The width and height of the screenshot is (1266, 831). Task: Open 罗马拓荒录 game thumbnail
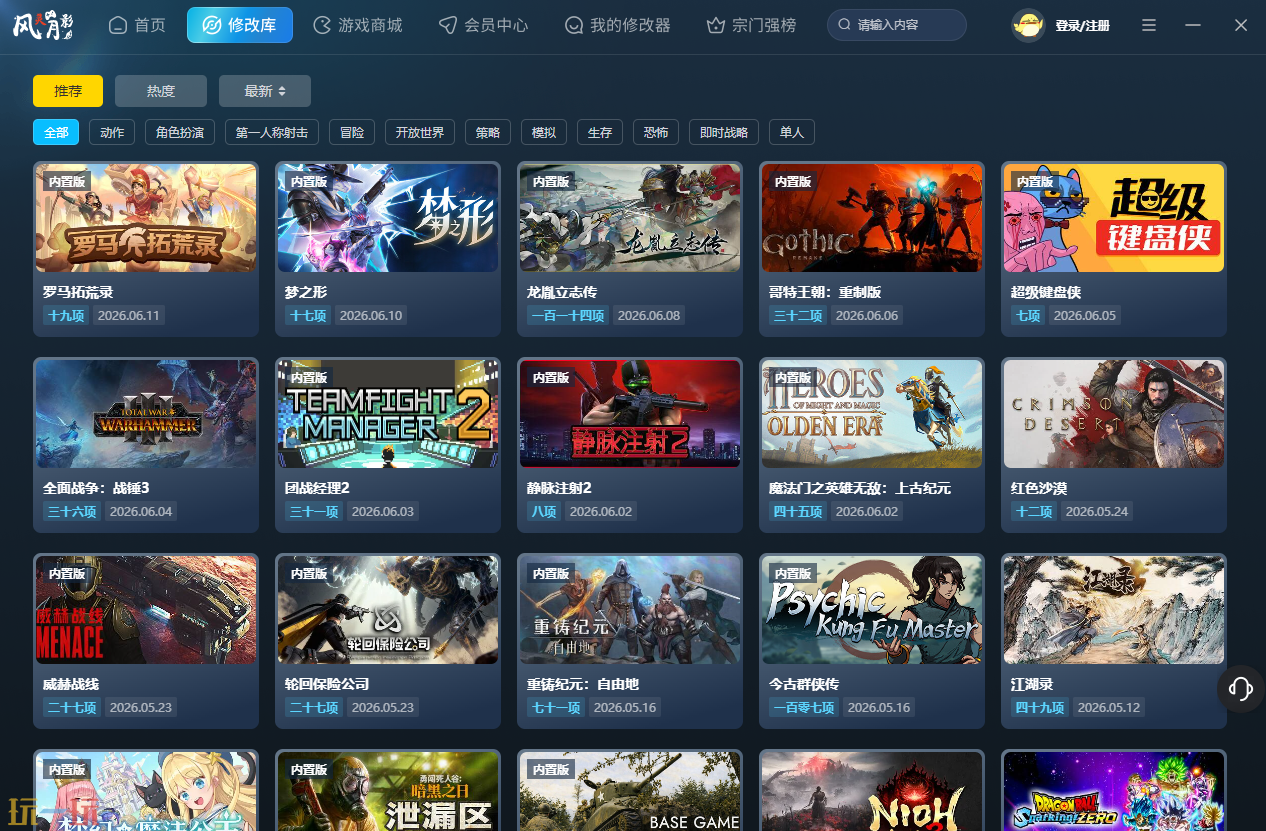(x=146, y=218)
